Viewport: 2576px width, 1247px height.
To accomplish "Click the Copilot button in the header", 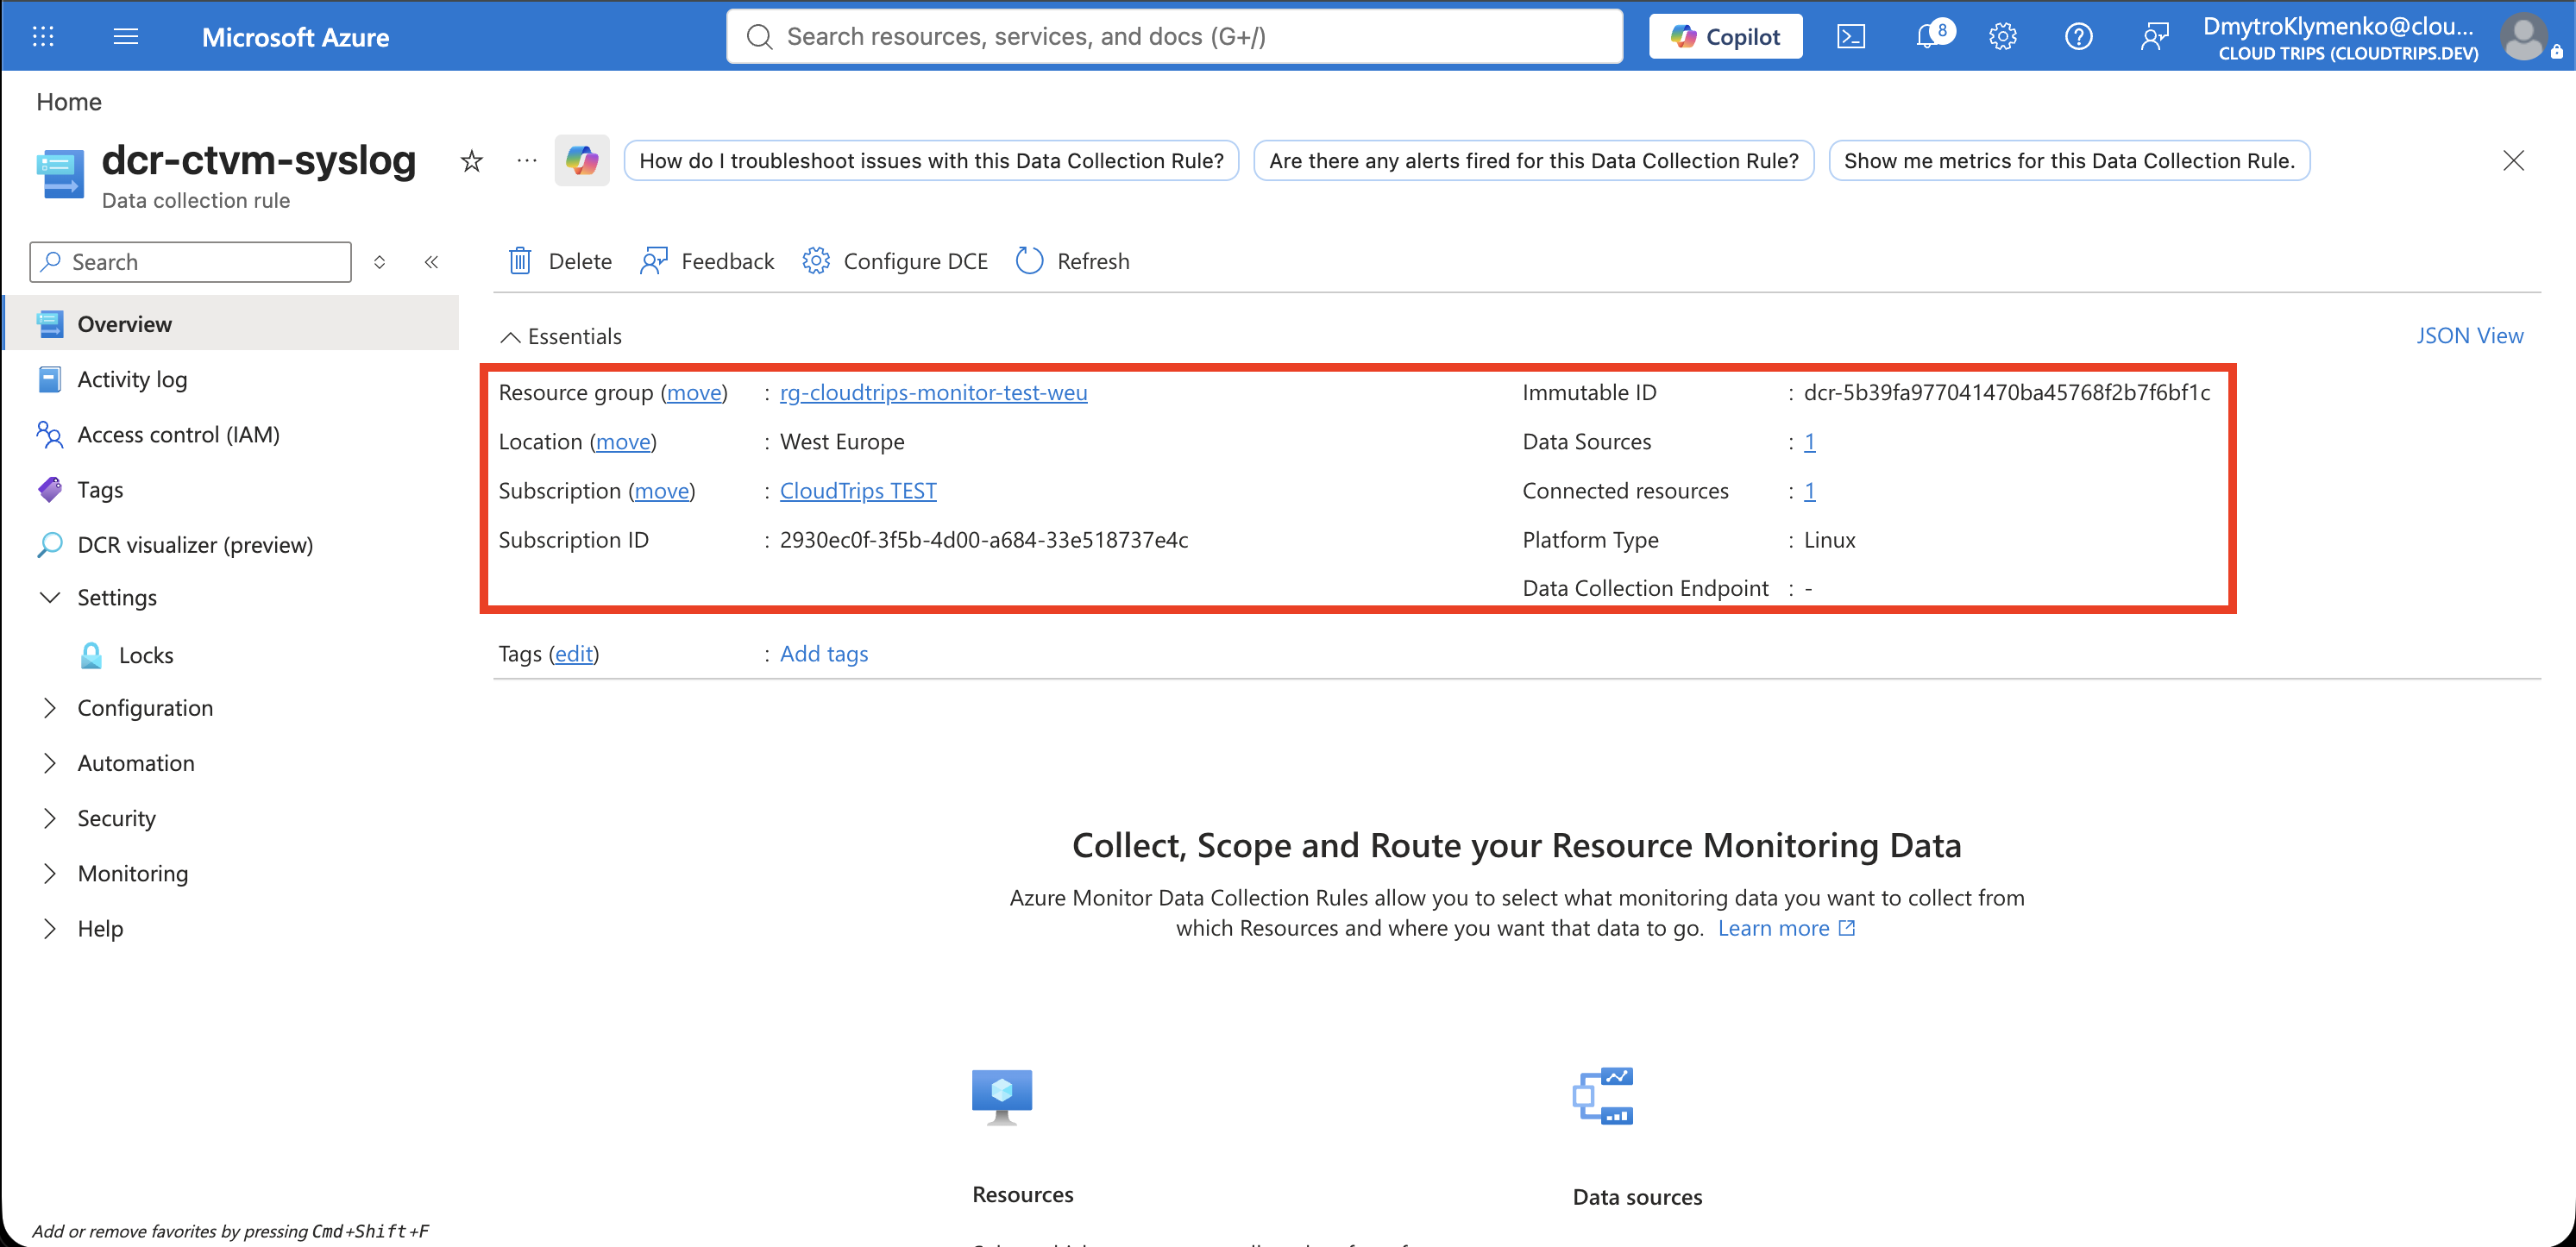I will point(1726,37).
